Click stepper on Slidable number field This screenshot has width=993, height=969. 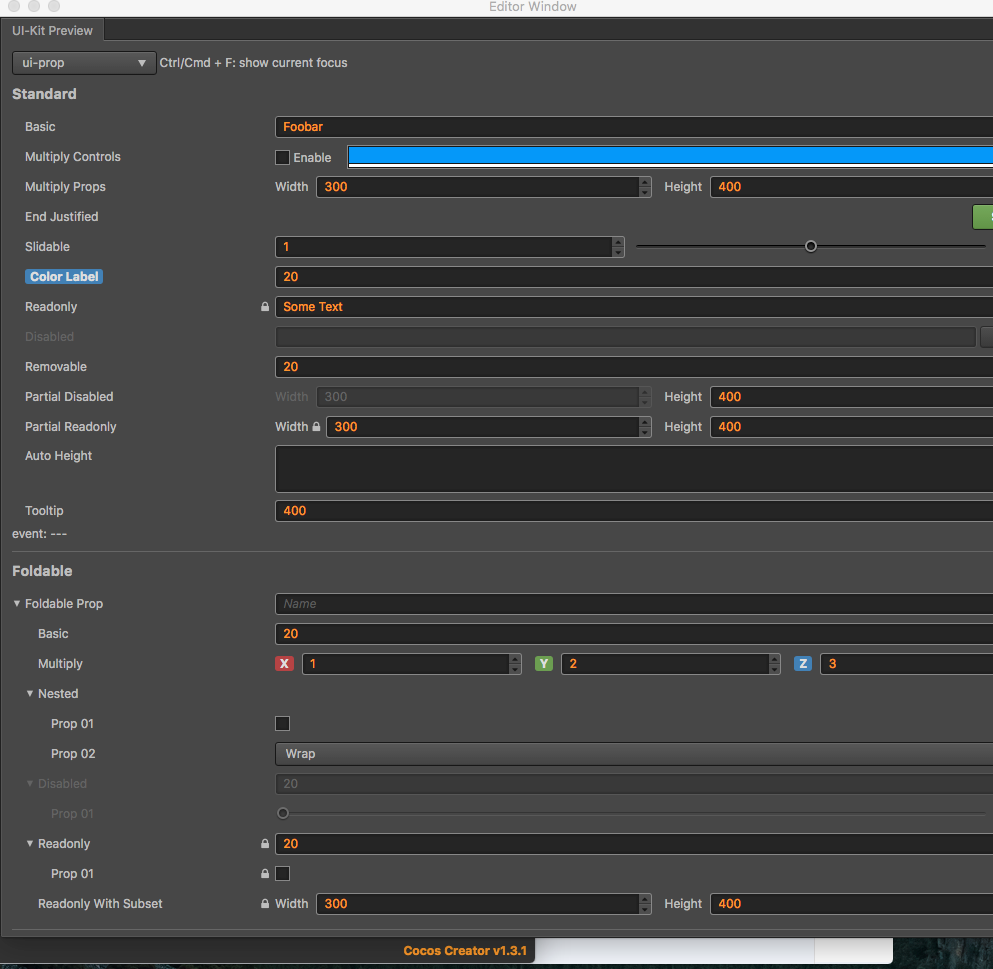[618, 247]
